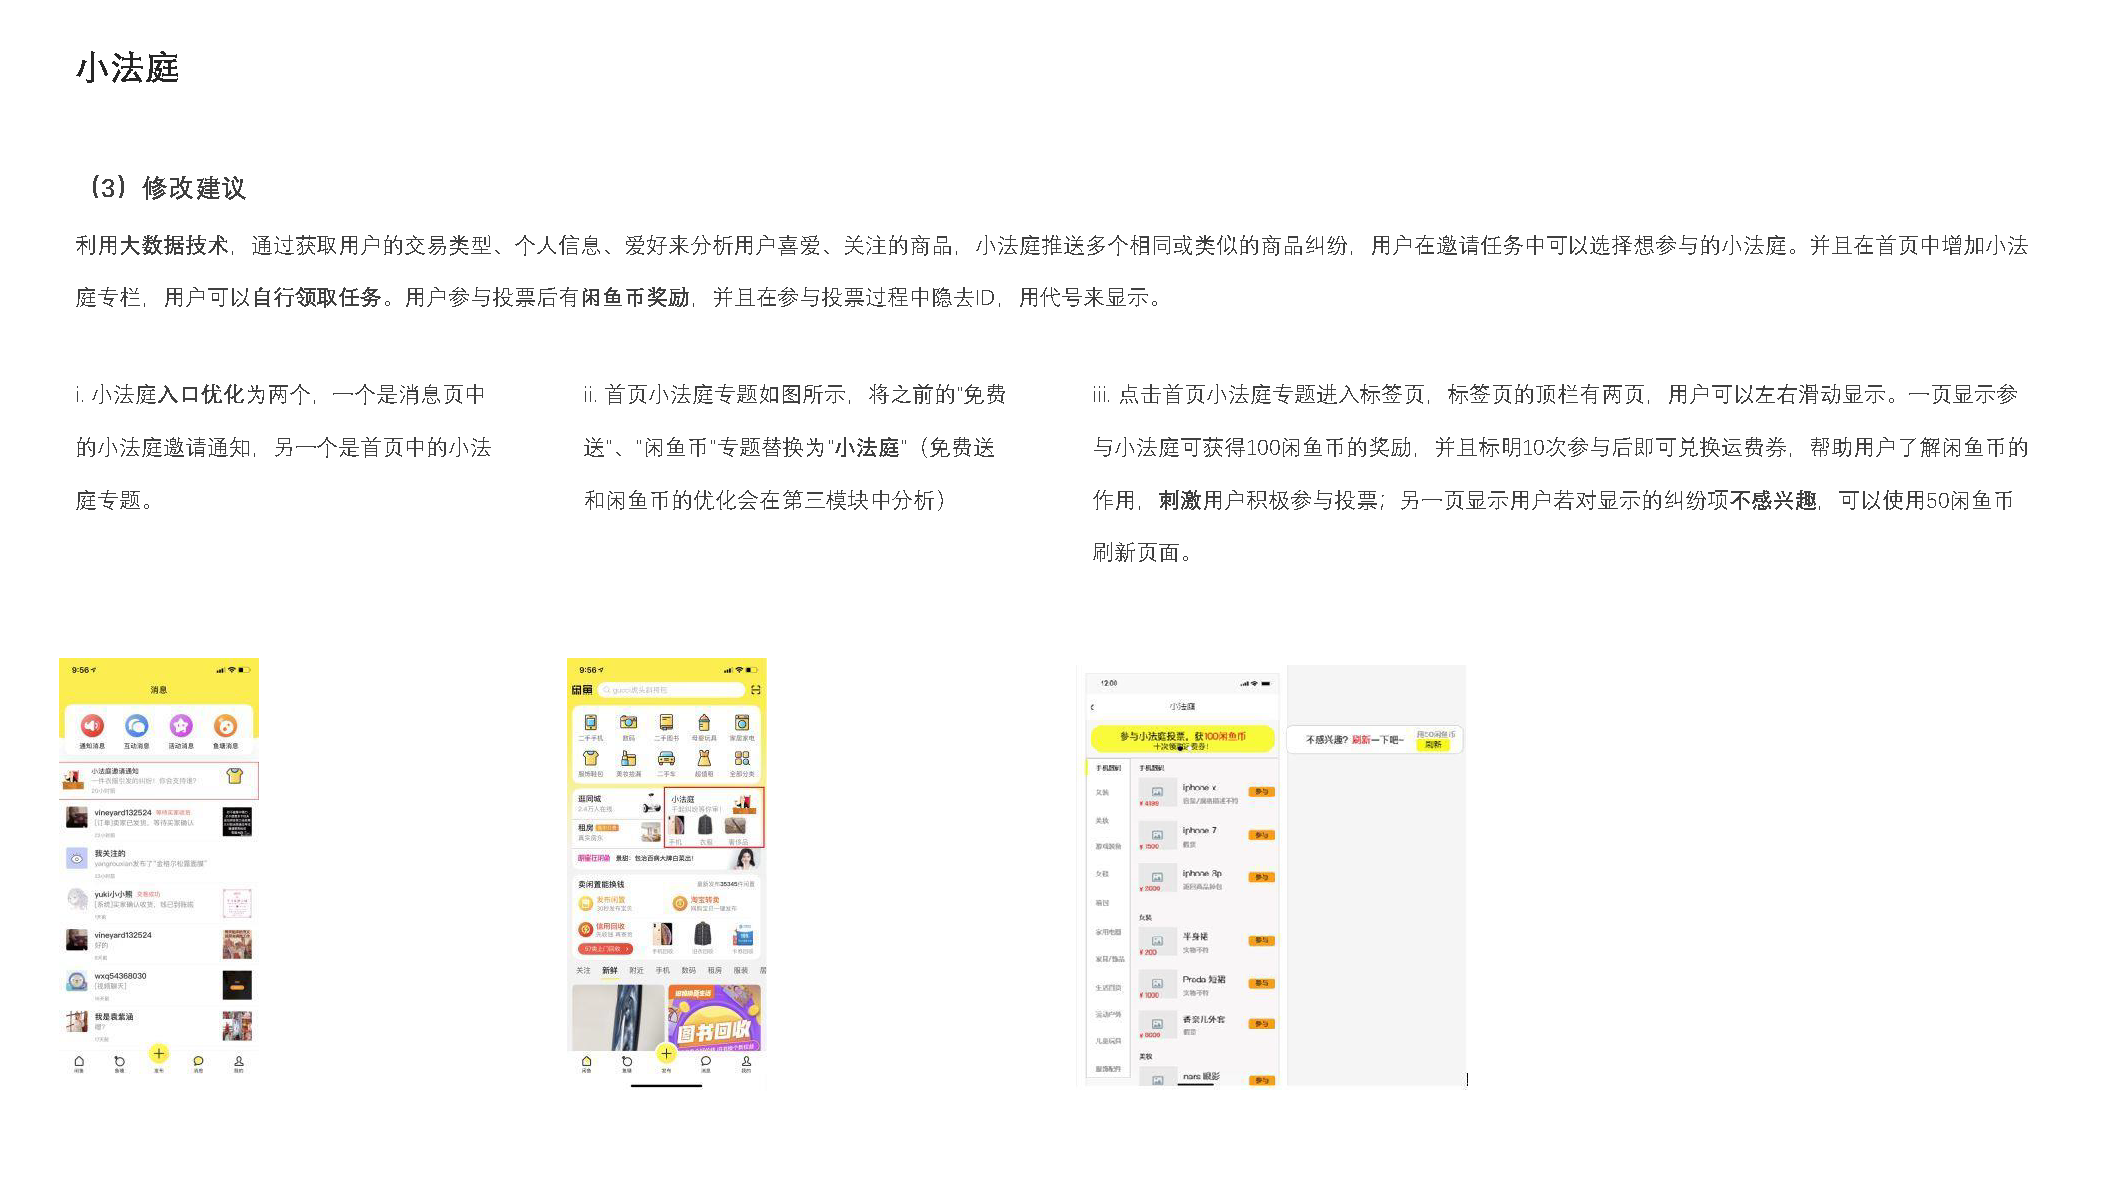This screenshot has width=2107, height=1185.
Task: Tap the back chevron on the 小法庭 page
Action: (x=1093, y=706)
